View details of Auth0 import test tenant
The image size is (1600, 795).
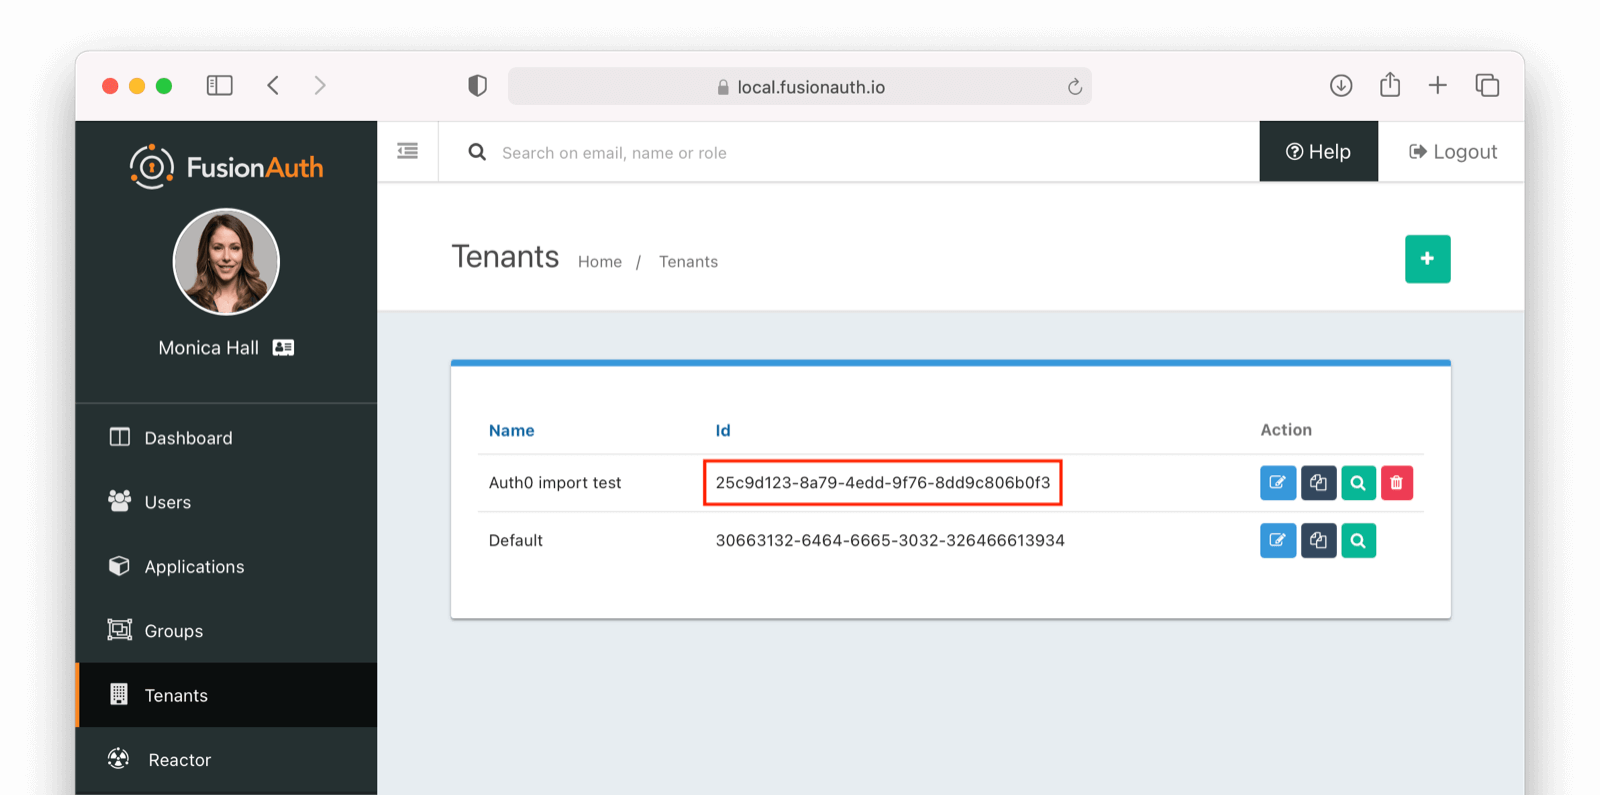(1358, 483)
